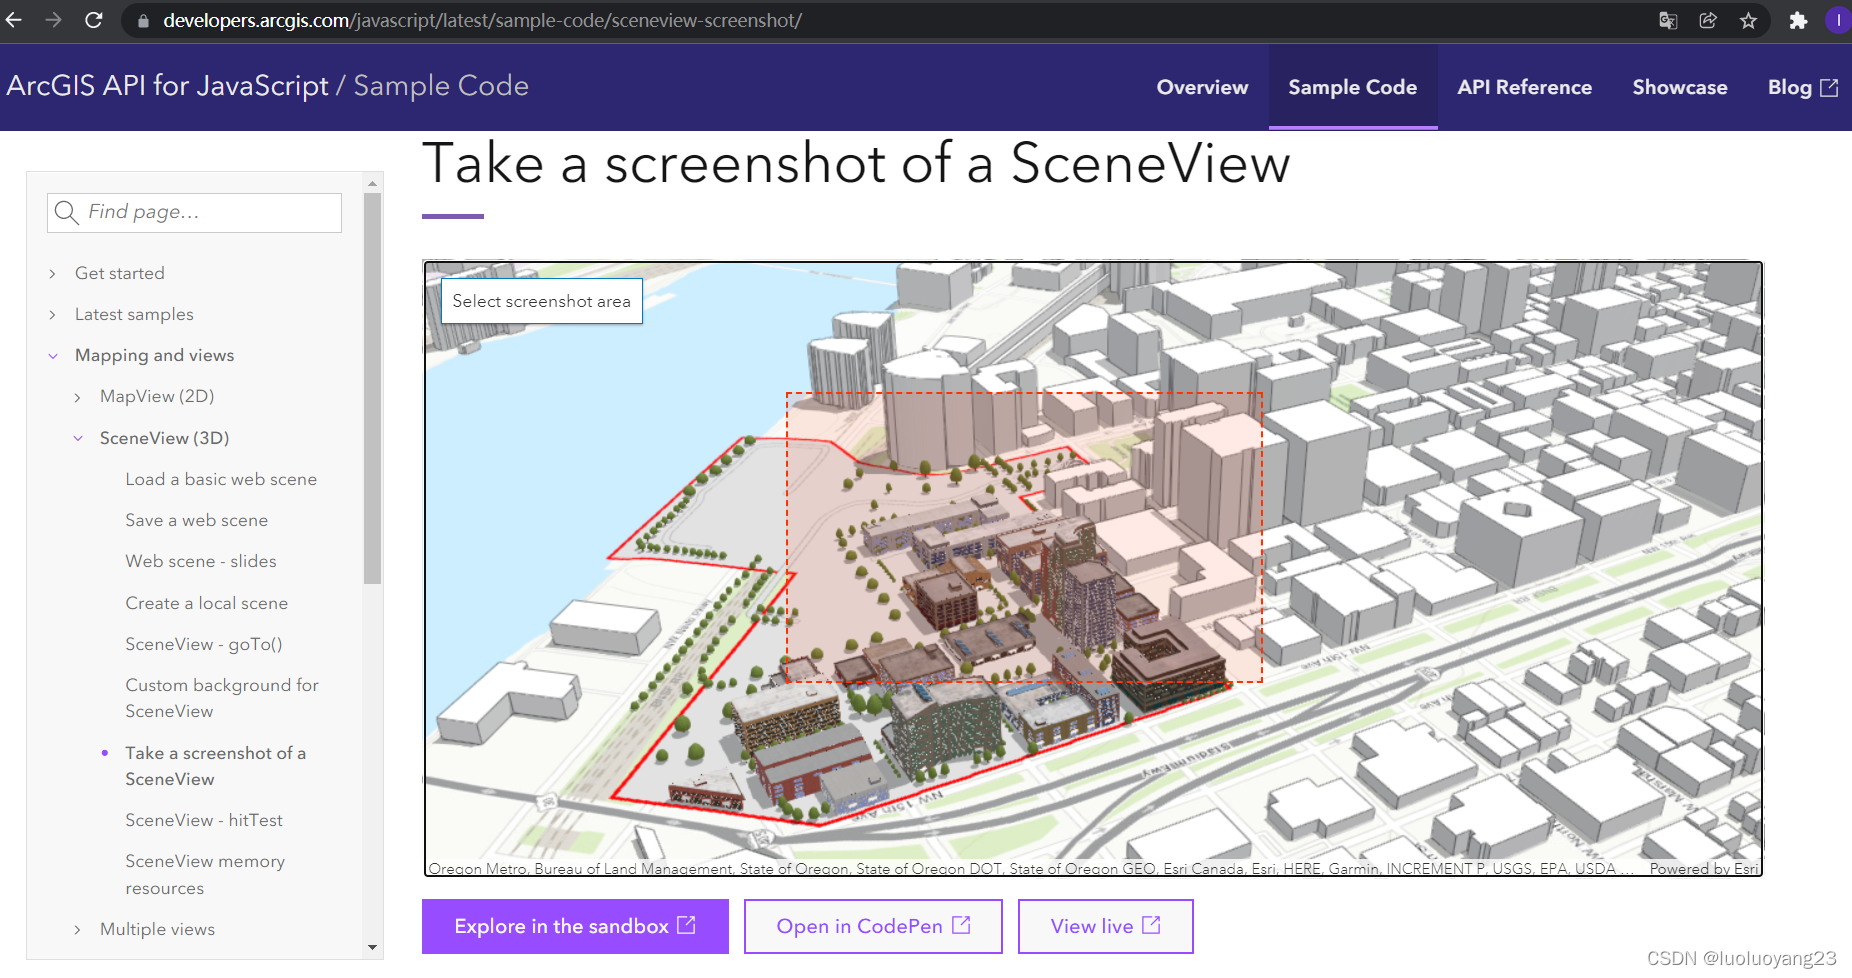Click Explore in the sandbox button
The height and width of the screenshot is (978, 1852).
click(x=575, y=926)
